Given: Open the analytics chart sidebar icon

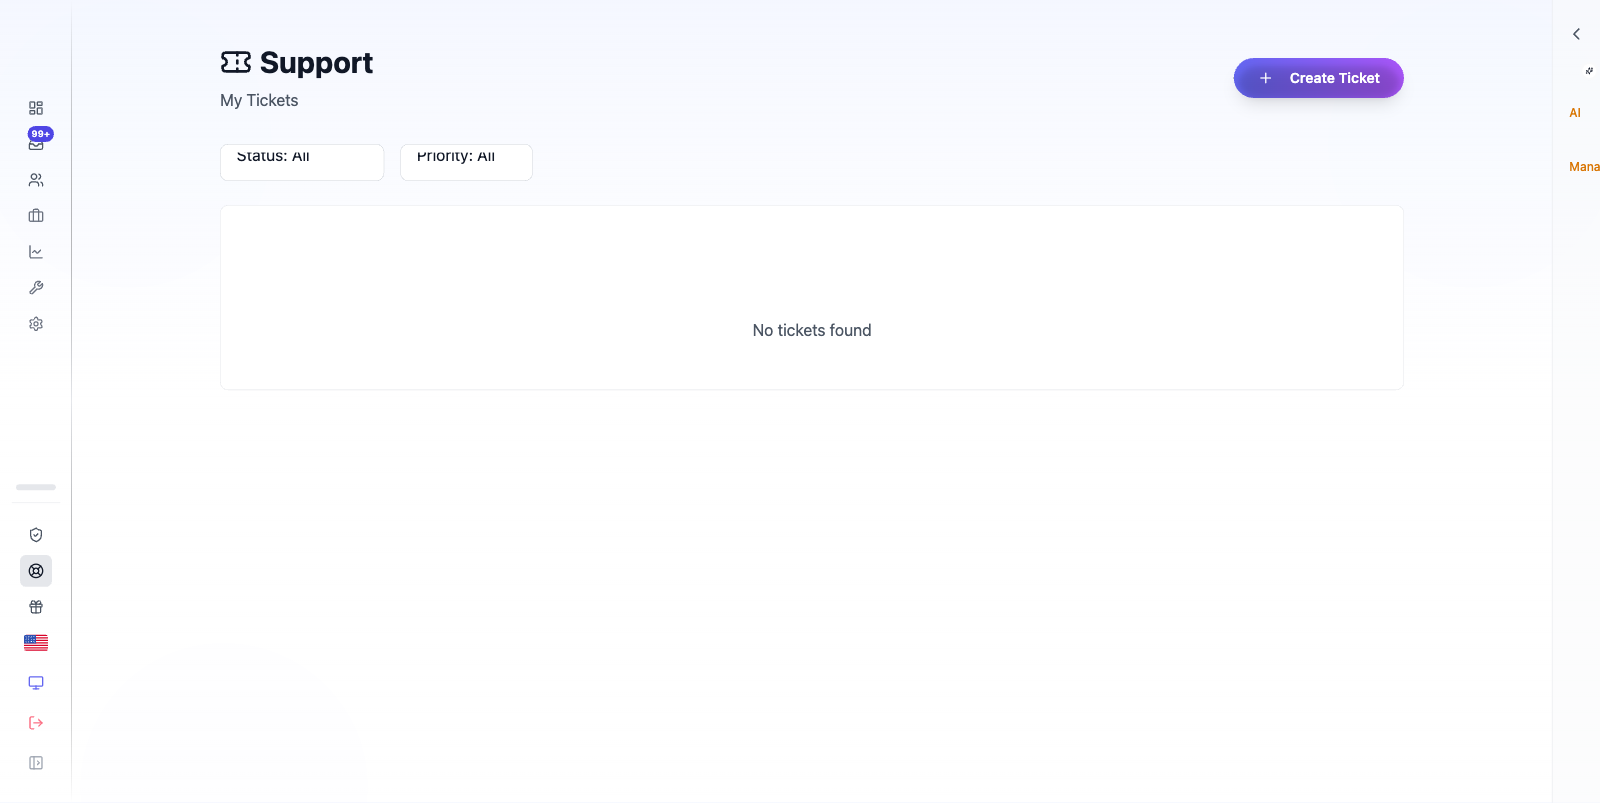Looking at the screenshot, I should point(36,252).
